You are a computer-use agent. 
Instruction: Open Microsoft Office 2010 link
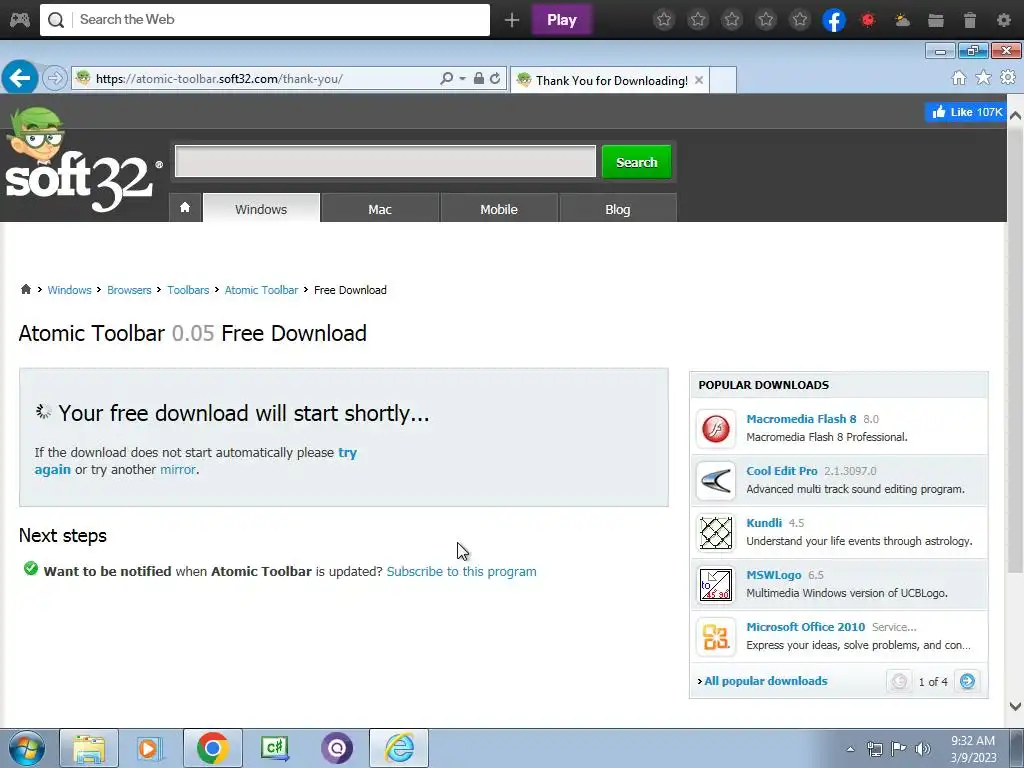click(806, 627)
